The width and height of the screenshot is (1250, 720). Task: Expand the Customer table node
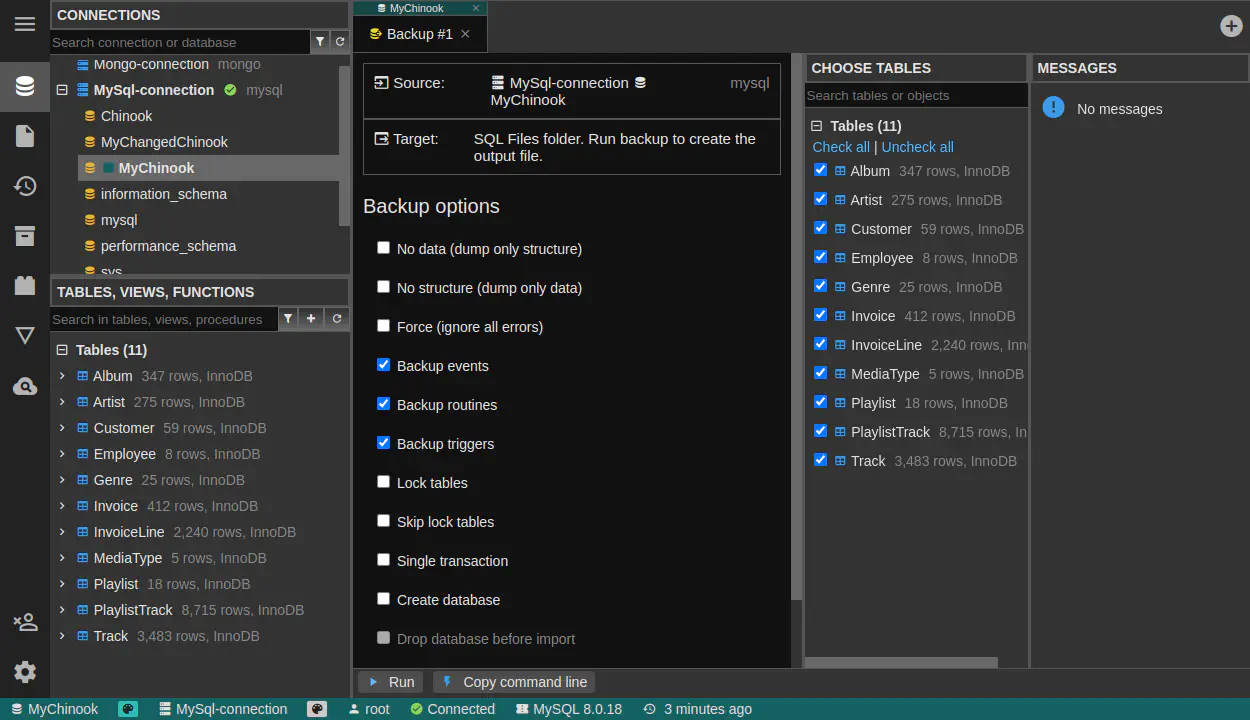coord(62,428)
